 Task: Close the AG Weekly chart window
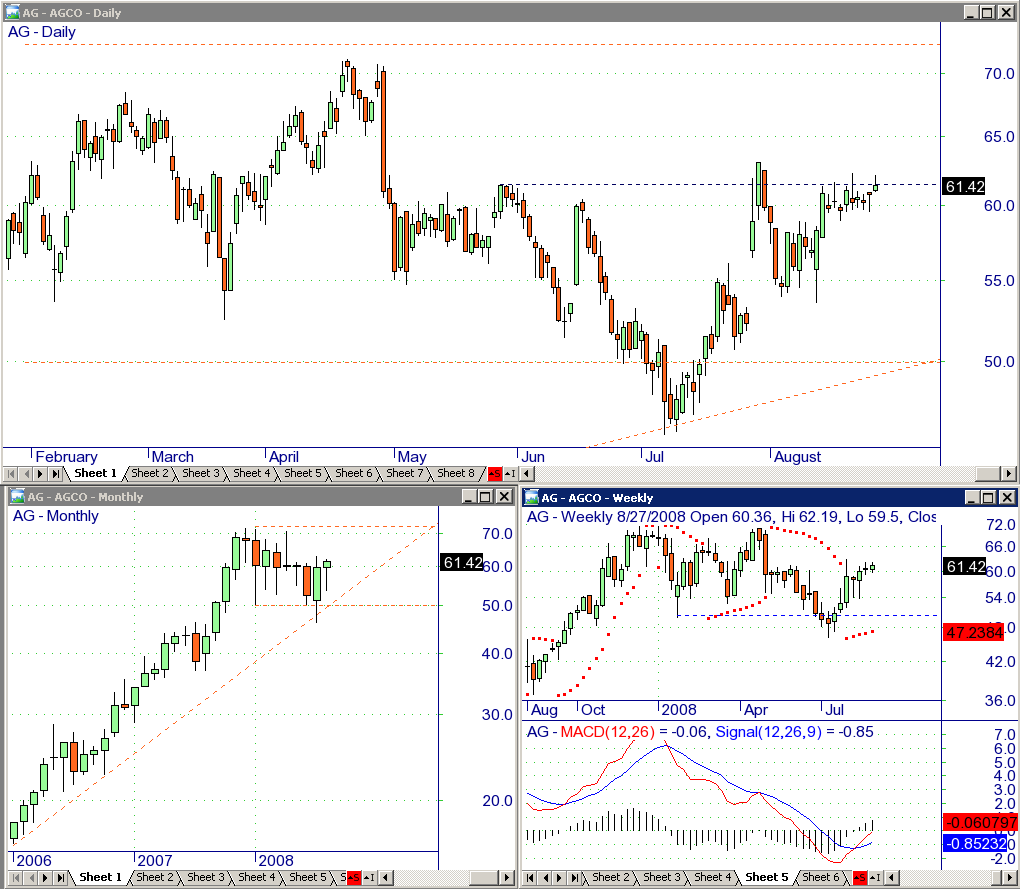point(1006,498)
